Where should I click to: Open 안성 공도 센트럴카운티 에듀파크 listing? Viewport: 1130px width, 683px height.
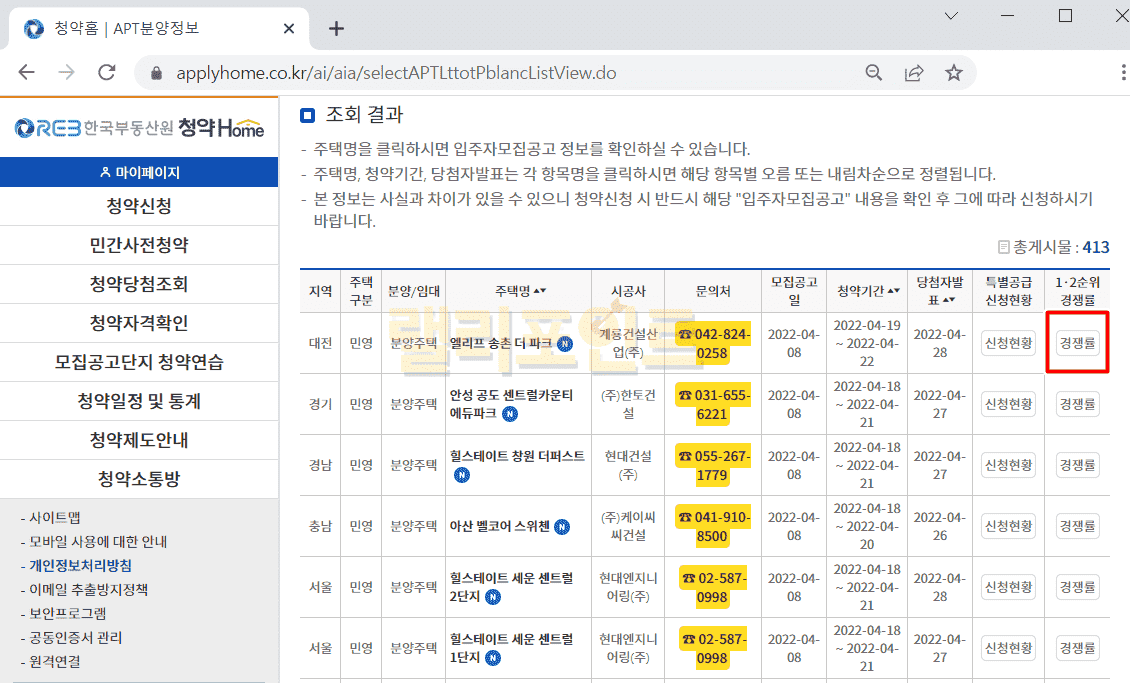511,403
